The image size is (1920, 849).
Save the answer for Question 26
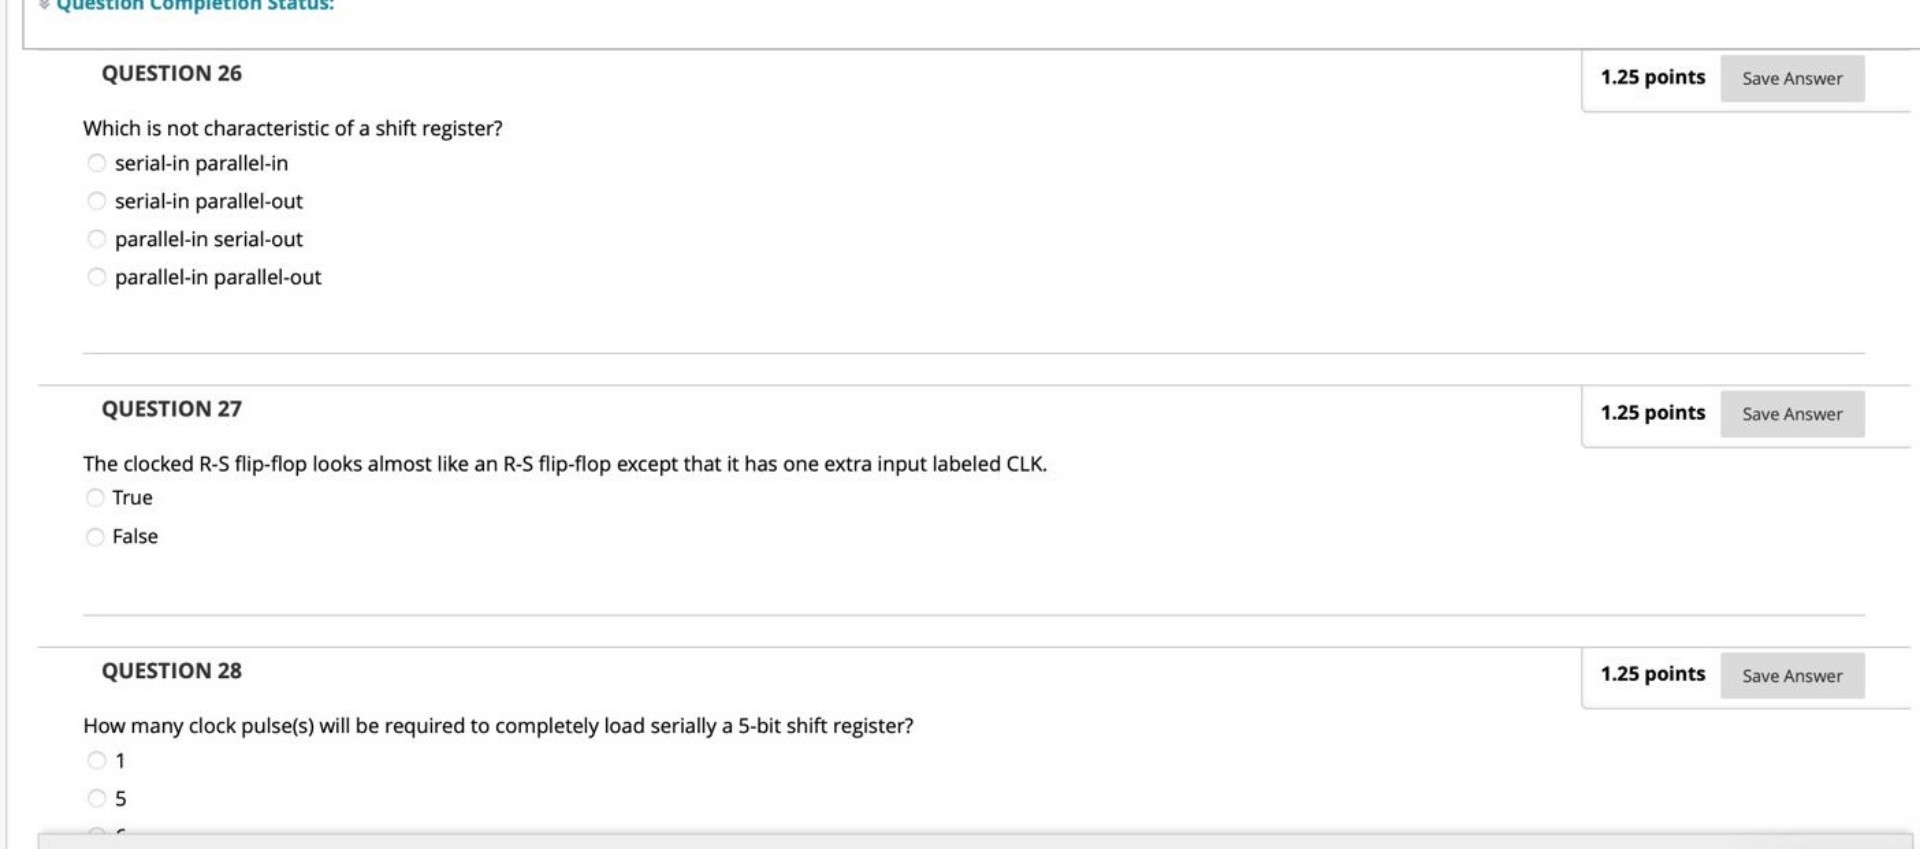tap(1791, 78)
